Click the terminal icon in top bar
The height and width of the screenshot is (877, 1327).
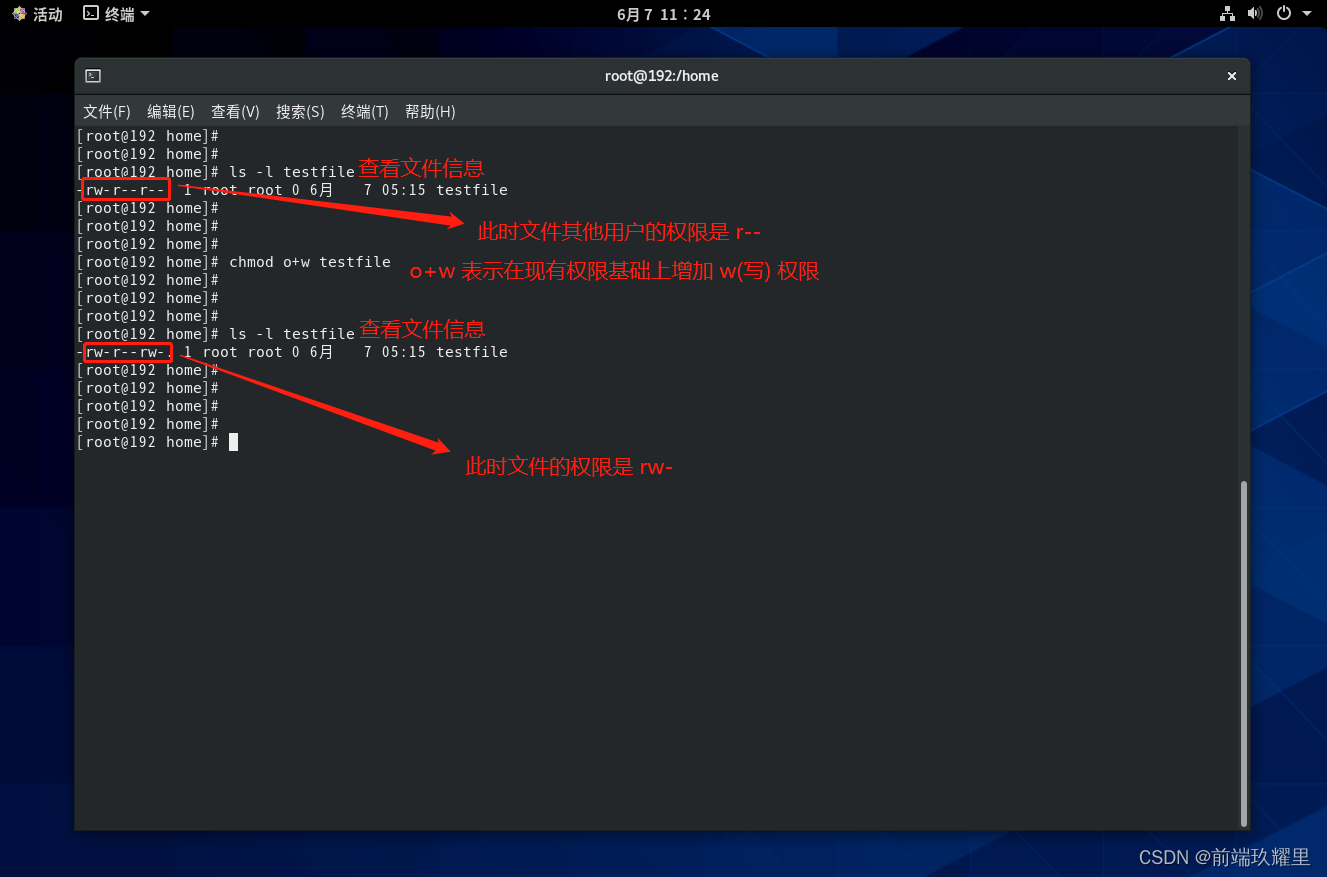click(x=91, y=13)
